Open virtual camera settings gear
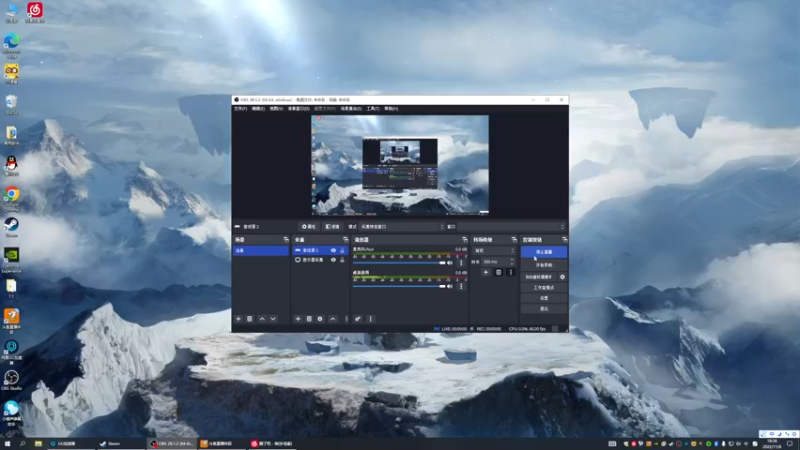Viewport: 800px width, 450px height. (x=562, y=277)
